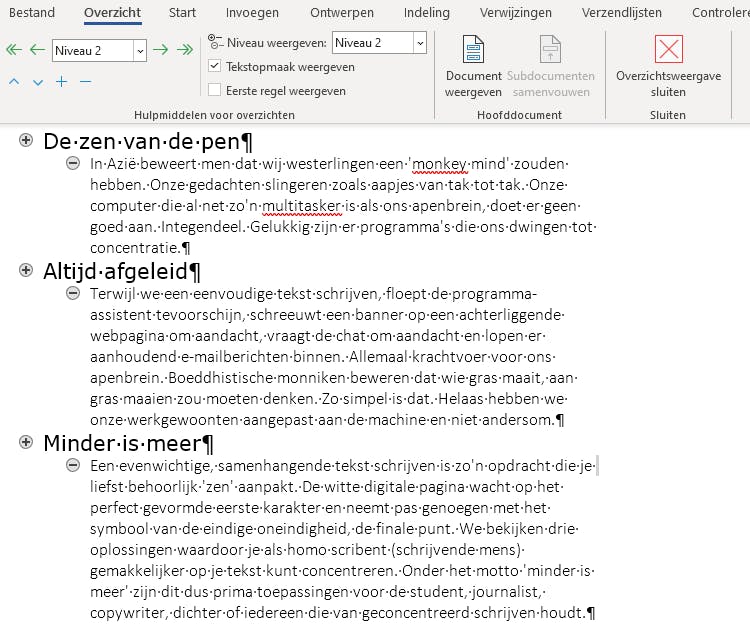Image resolution: width=750 pixels, height=624 pixels.
Task: Click heading text 'Minder is meer'
Action: pos(122,443)
